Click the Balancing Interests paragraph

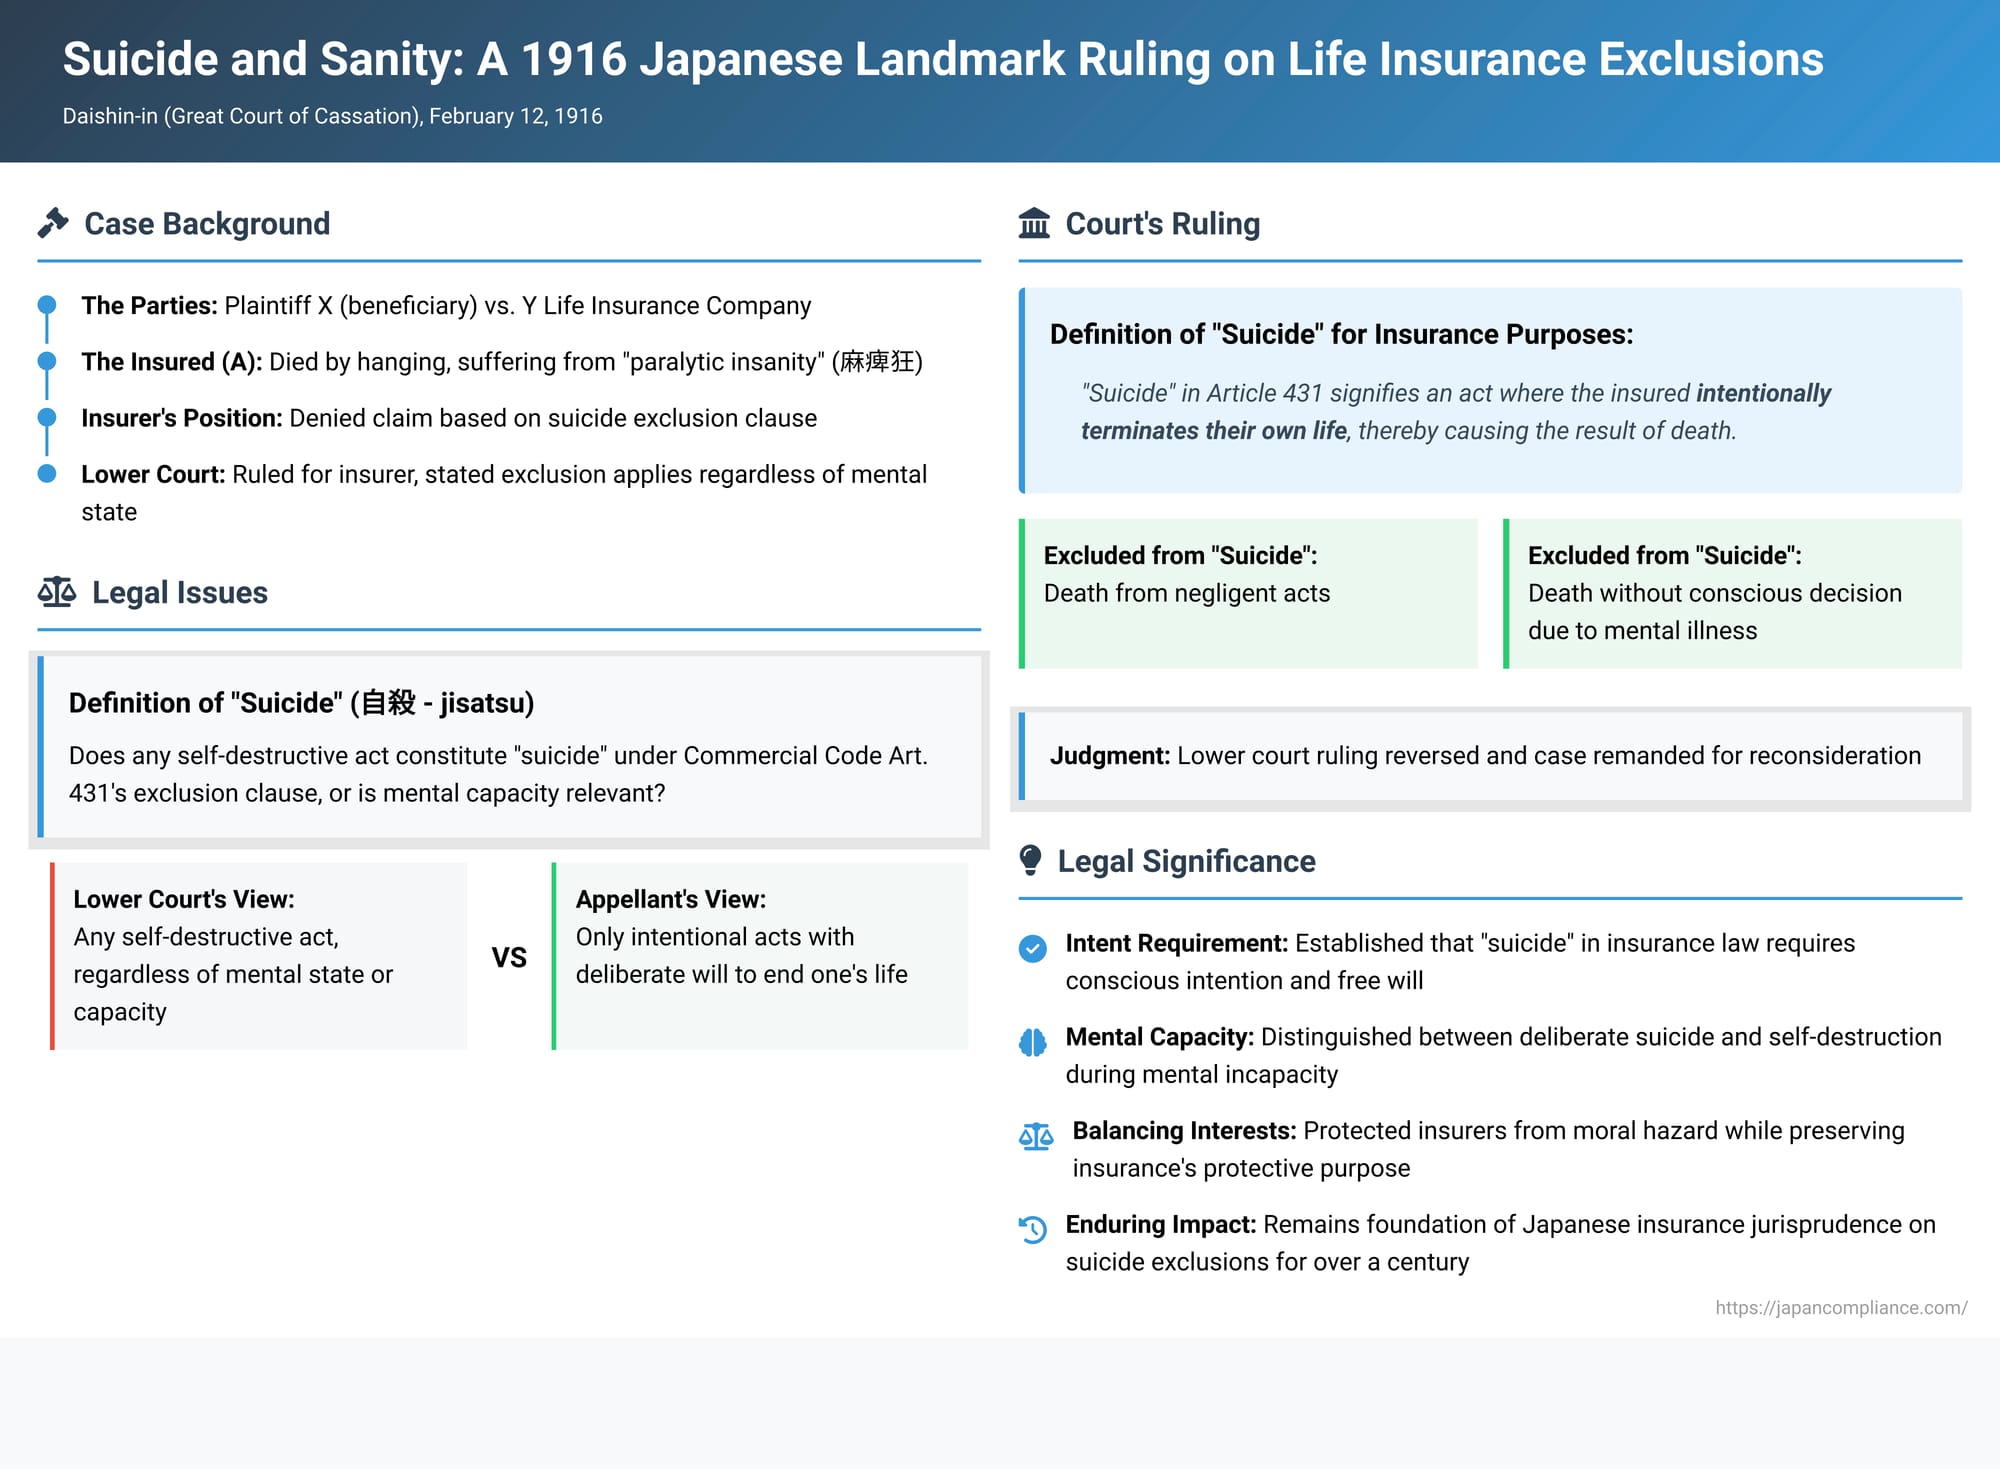coord(1488,1149)
